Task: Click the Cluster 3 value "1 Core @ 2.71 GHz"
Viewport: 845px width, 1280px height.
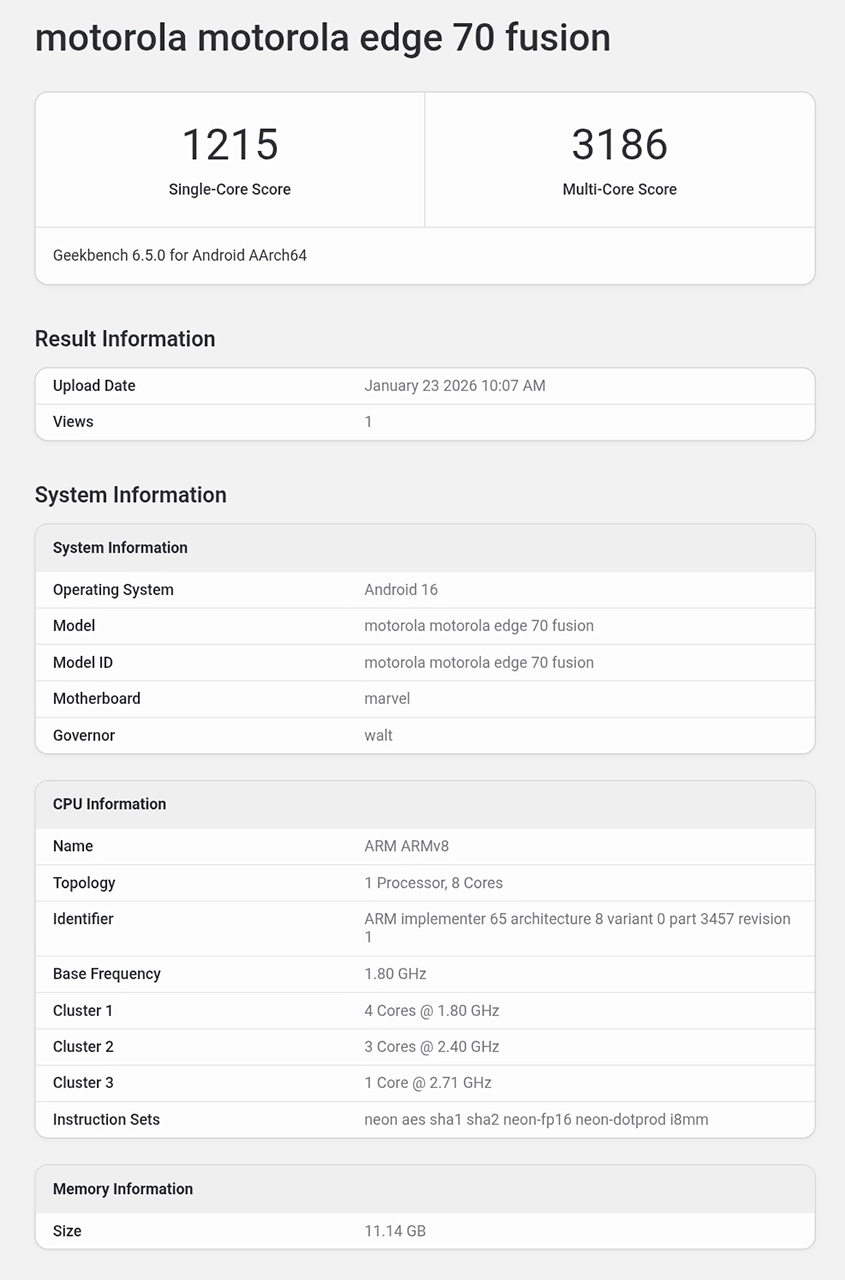Action: click(427, 1083)
